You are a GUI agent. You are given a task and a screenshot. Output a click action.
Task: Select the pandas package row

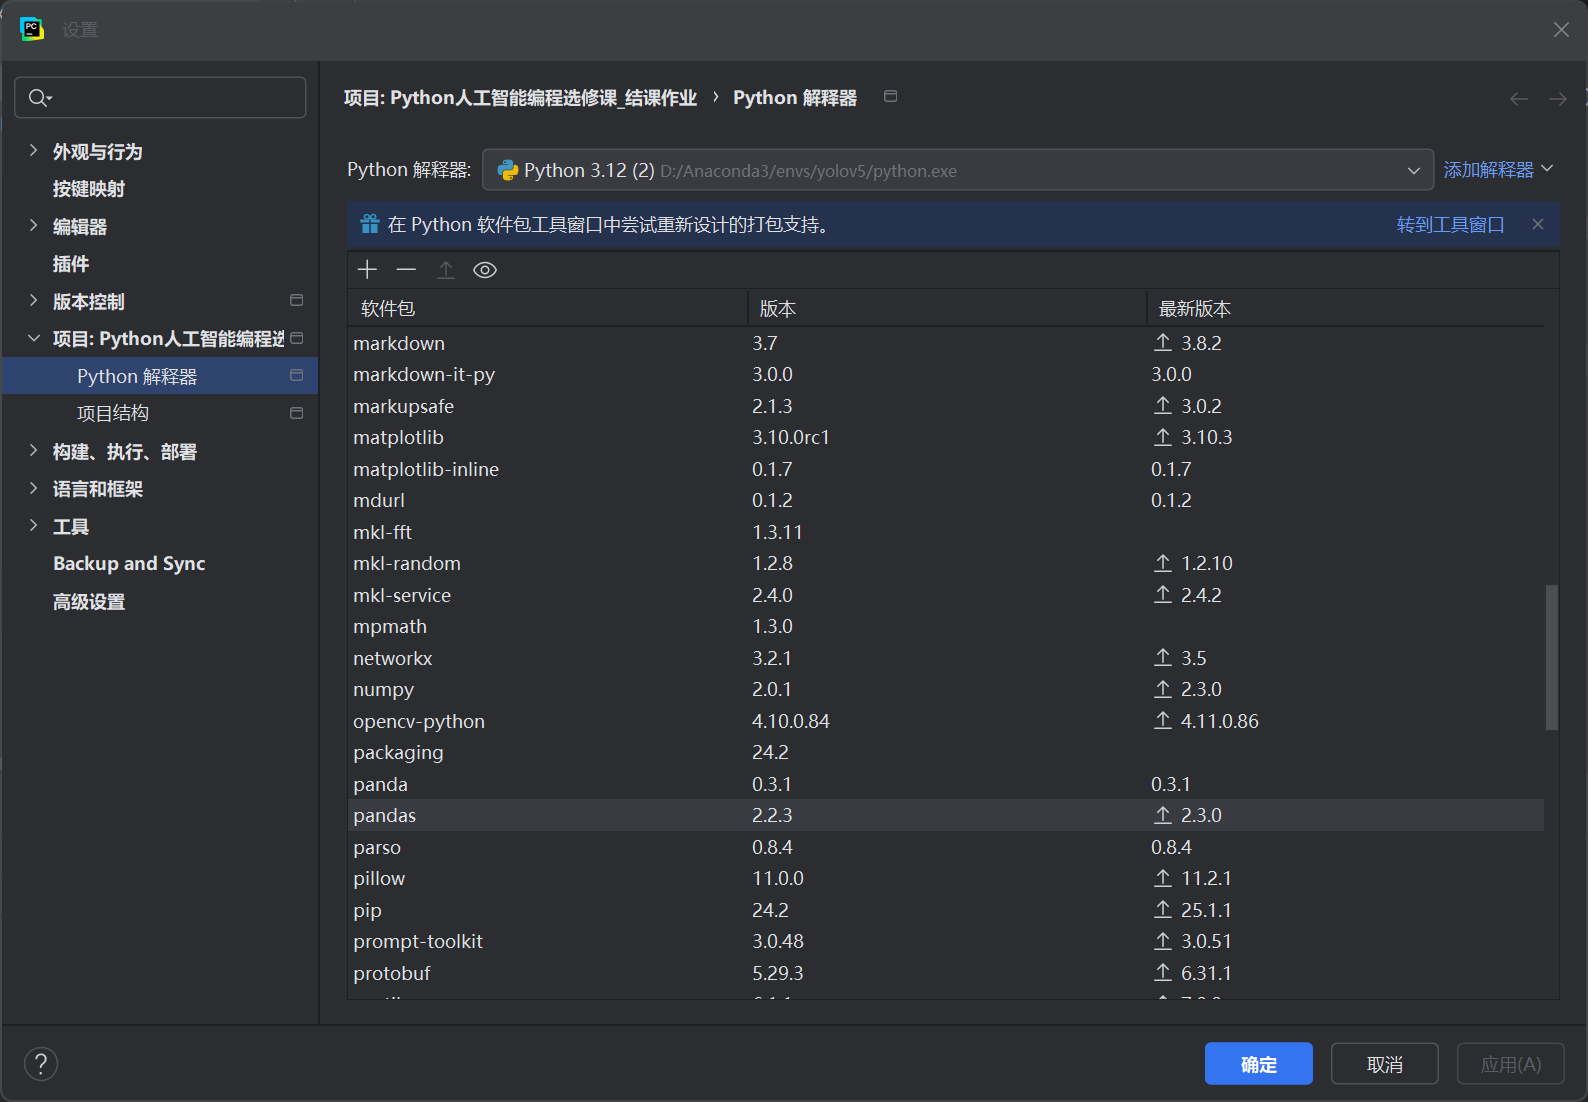click(946, 815)
